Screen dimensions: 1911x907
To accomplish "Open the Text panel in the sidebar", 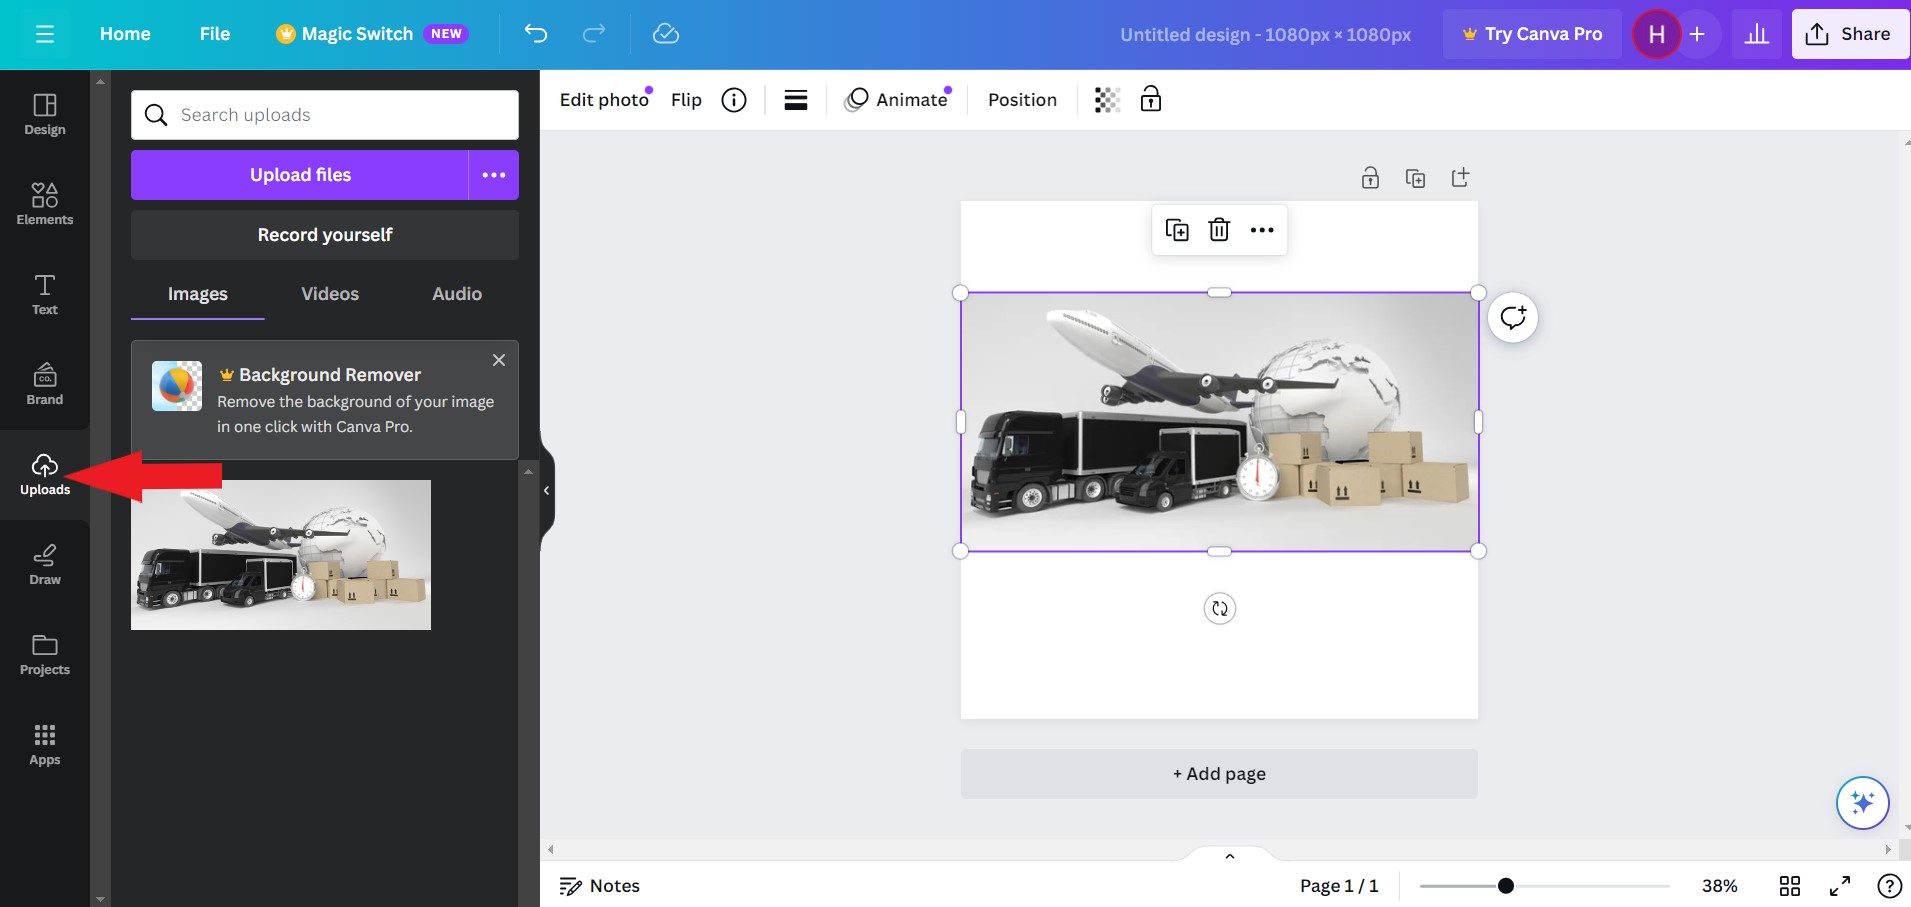I will (44, 293).
